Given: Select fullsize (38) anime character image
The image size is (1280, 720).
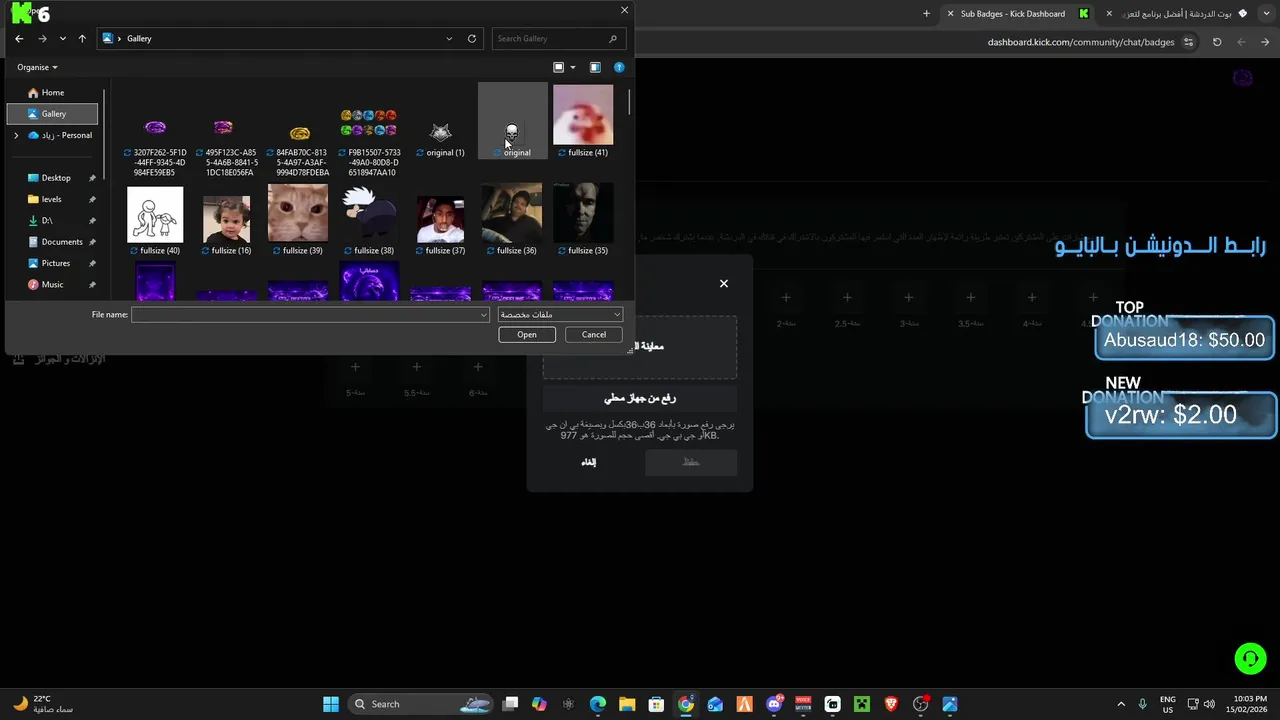Looking at the screenshot, I should click(369, 220).
